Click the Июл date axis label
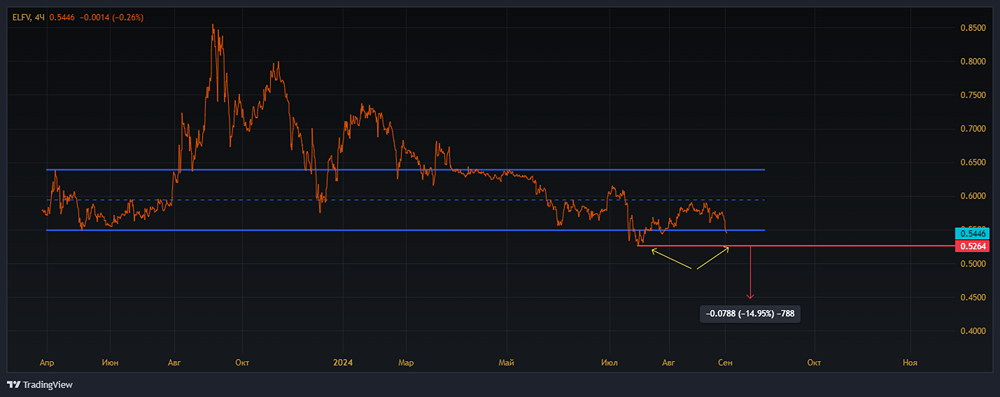The width and height of the screenshot is (1000, 397). point(610,363)
